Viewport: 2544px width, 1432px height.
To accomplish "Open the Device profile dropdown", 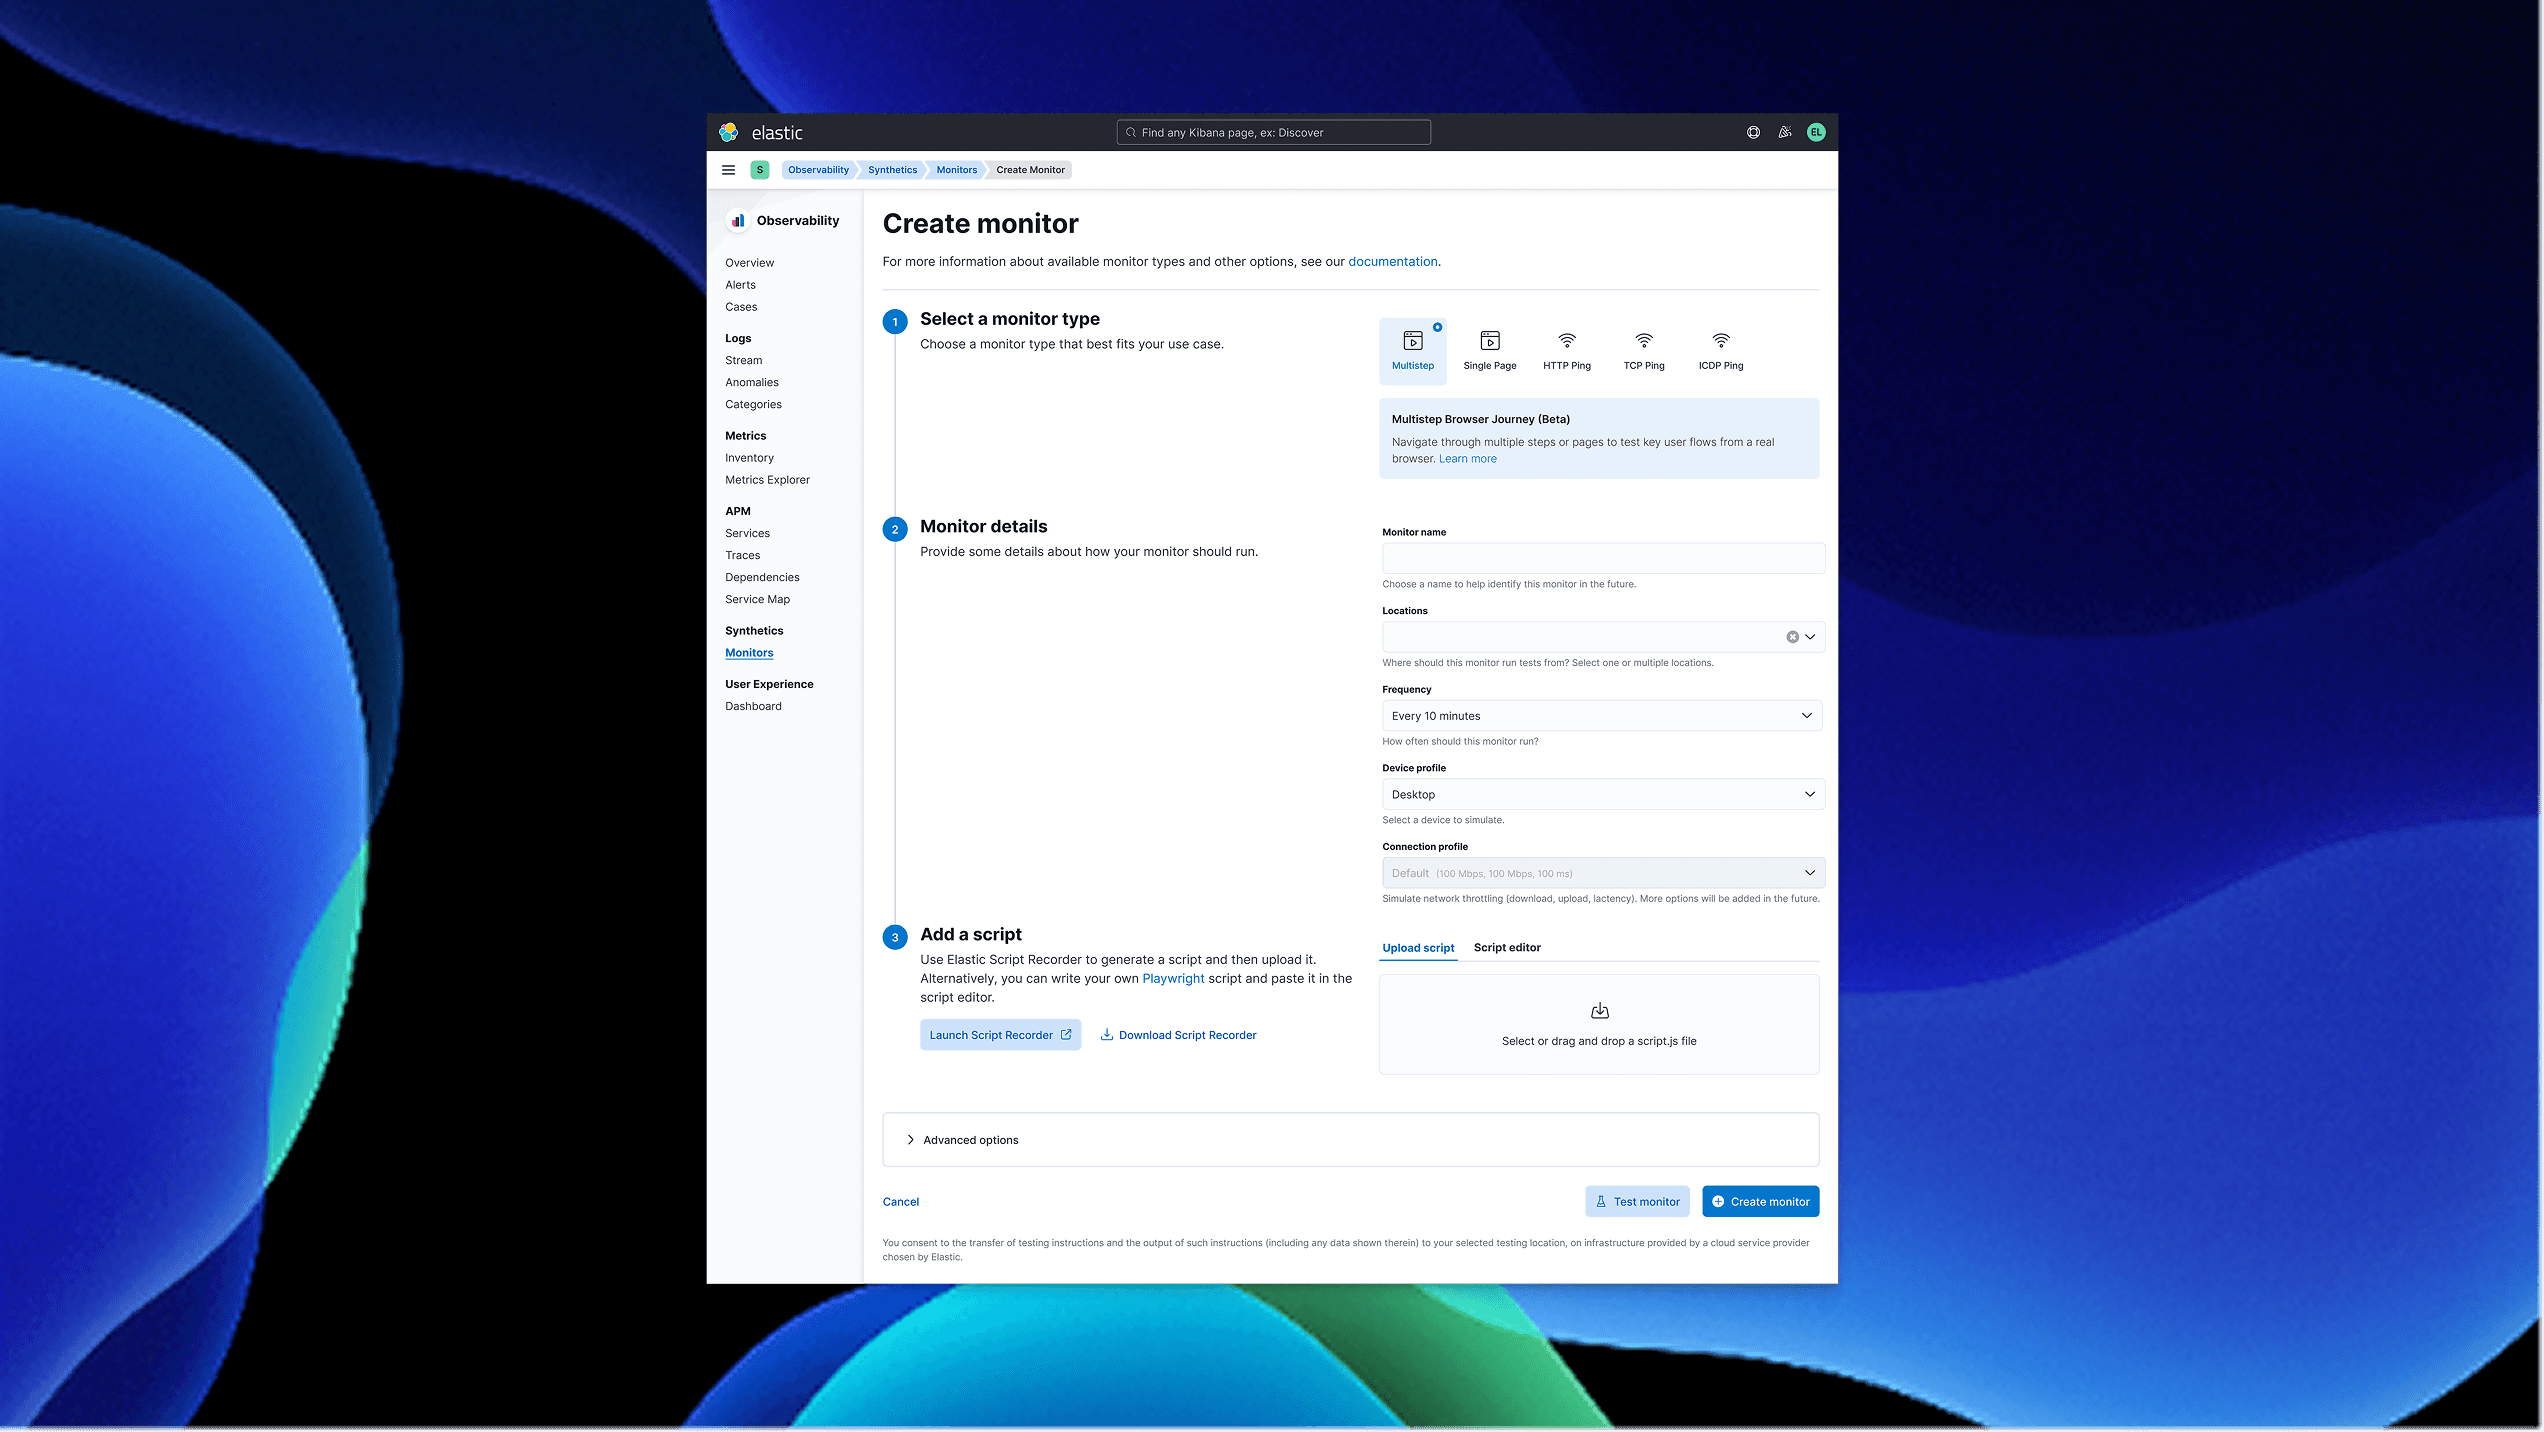I will (x=1601, y=794).
